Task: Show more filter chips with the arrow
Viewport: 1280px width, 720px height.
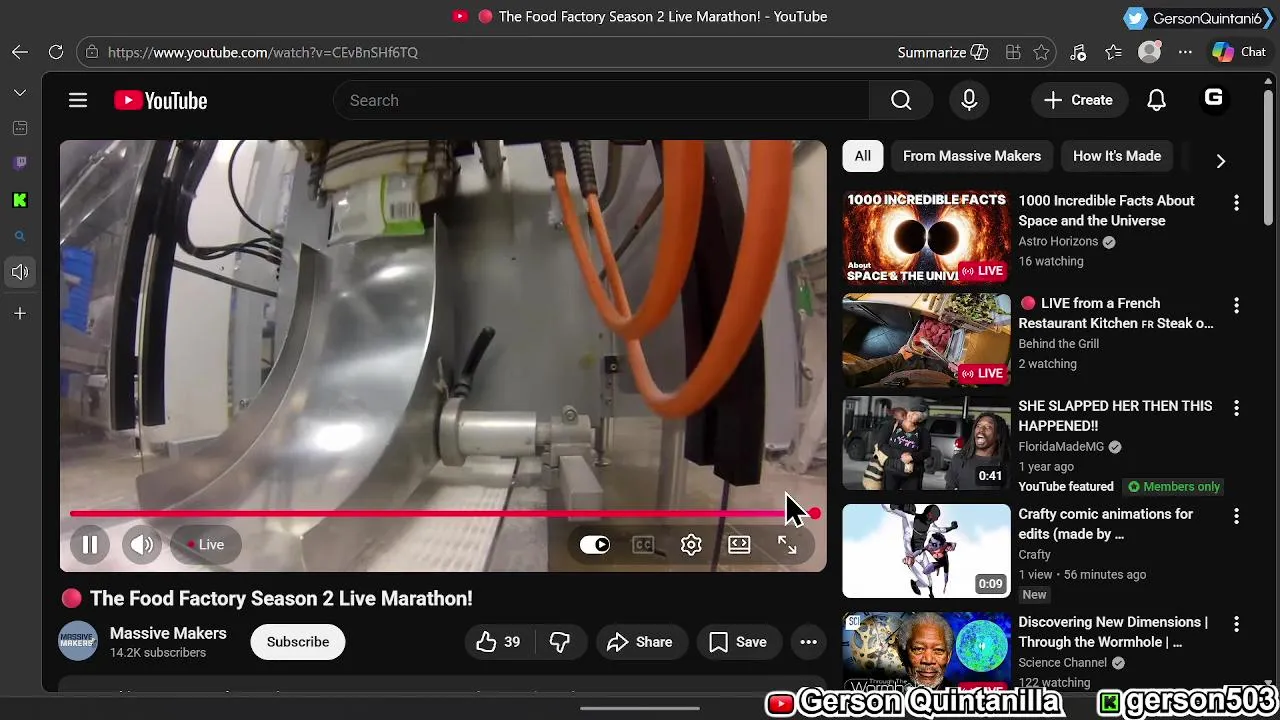Action: [1220, 160]
